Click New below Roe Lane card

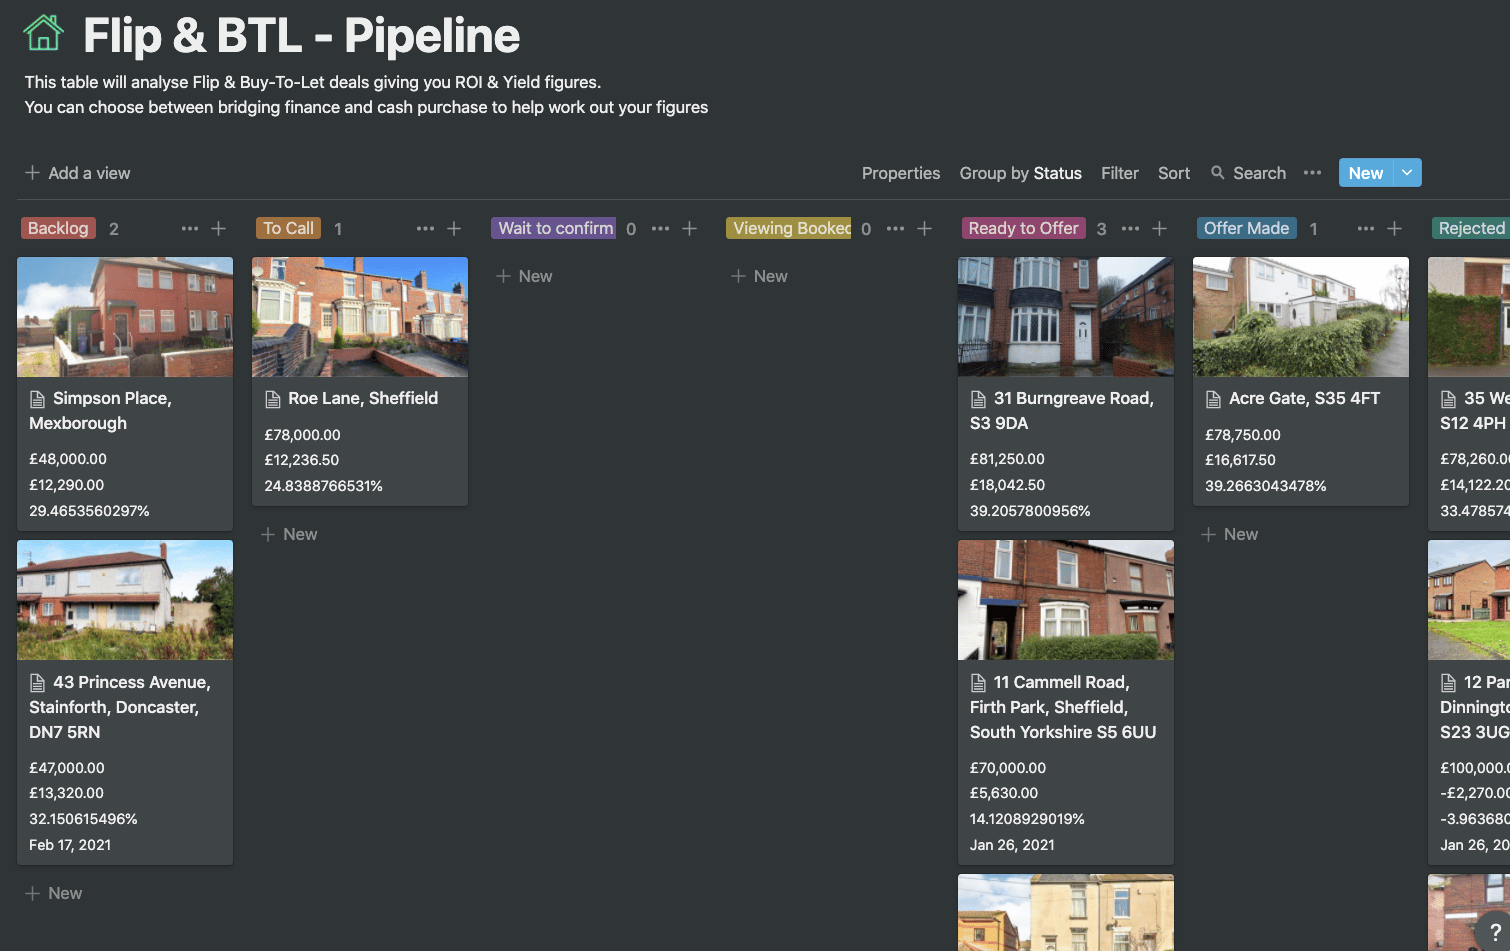click(289, 534)
